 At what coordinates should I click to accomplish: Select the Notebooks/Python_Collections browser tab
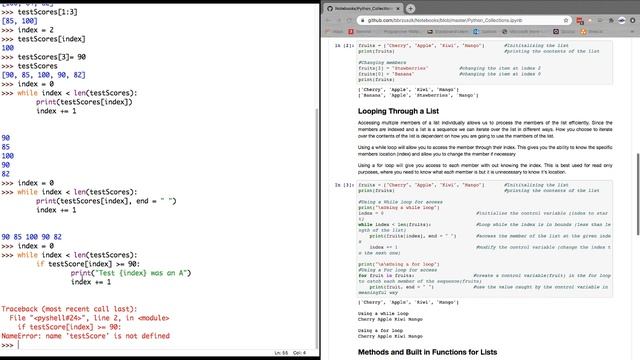(x=364, y=8)
